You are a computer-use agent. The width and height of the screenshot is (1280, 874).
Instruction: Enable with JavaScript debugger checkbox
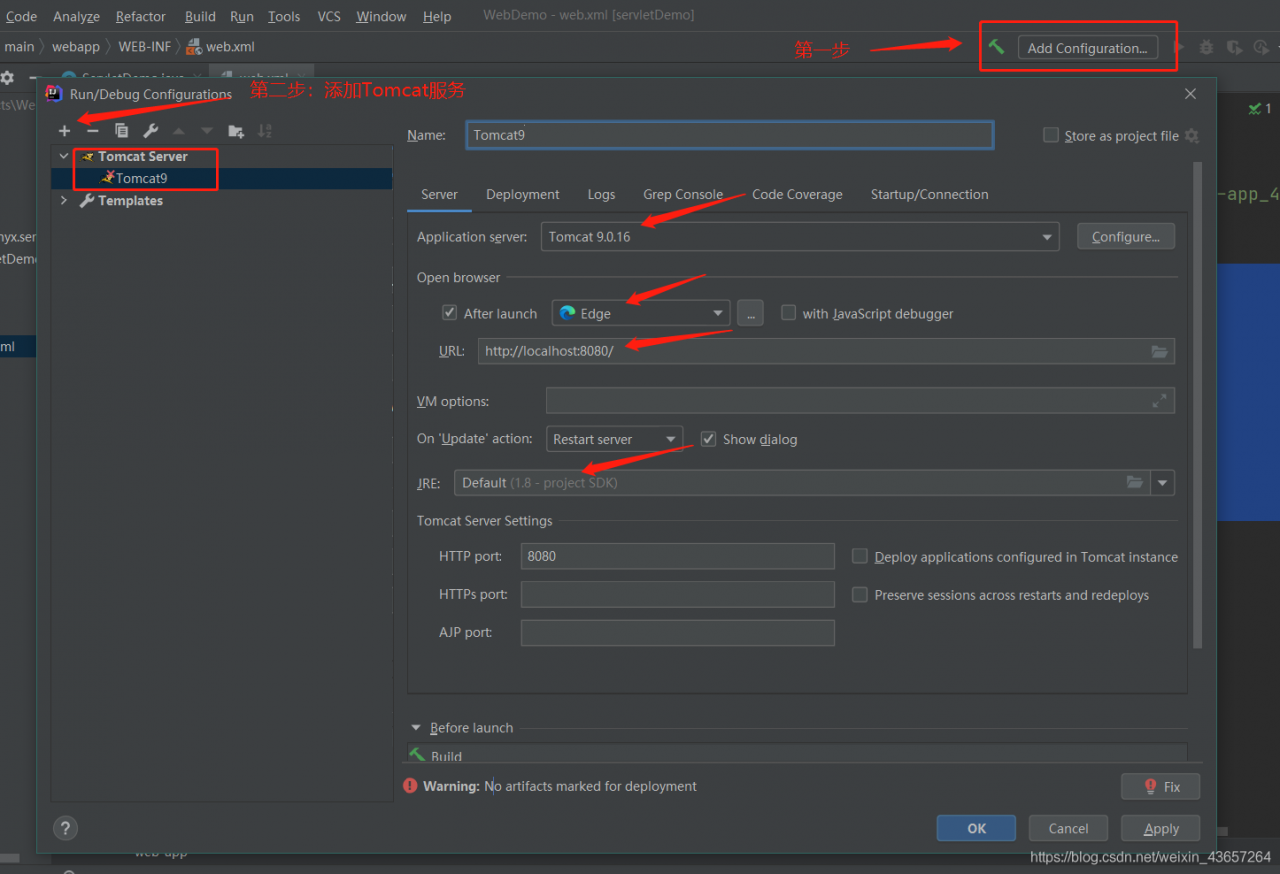pyautogui.click(x=788, y=313)
